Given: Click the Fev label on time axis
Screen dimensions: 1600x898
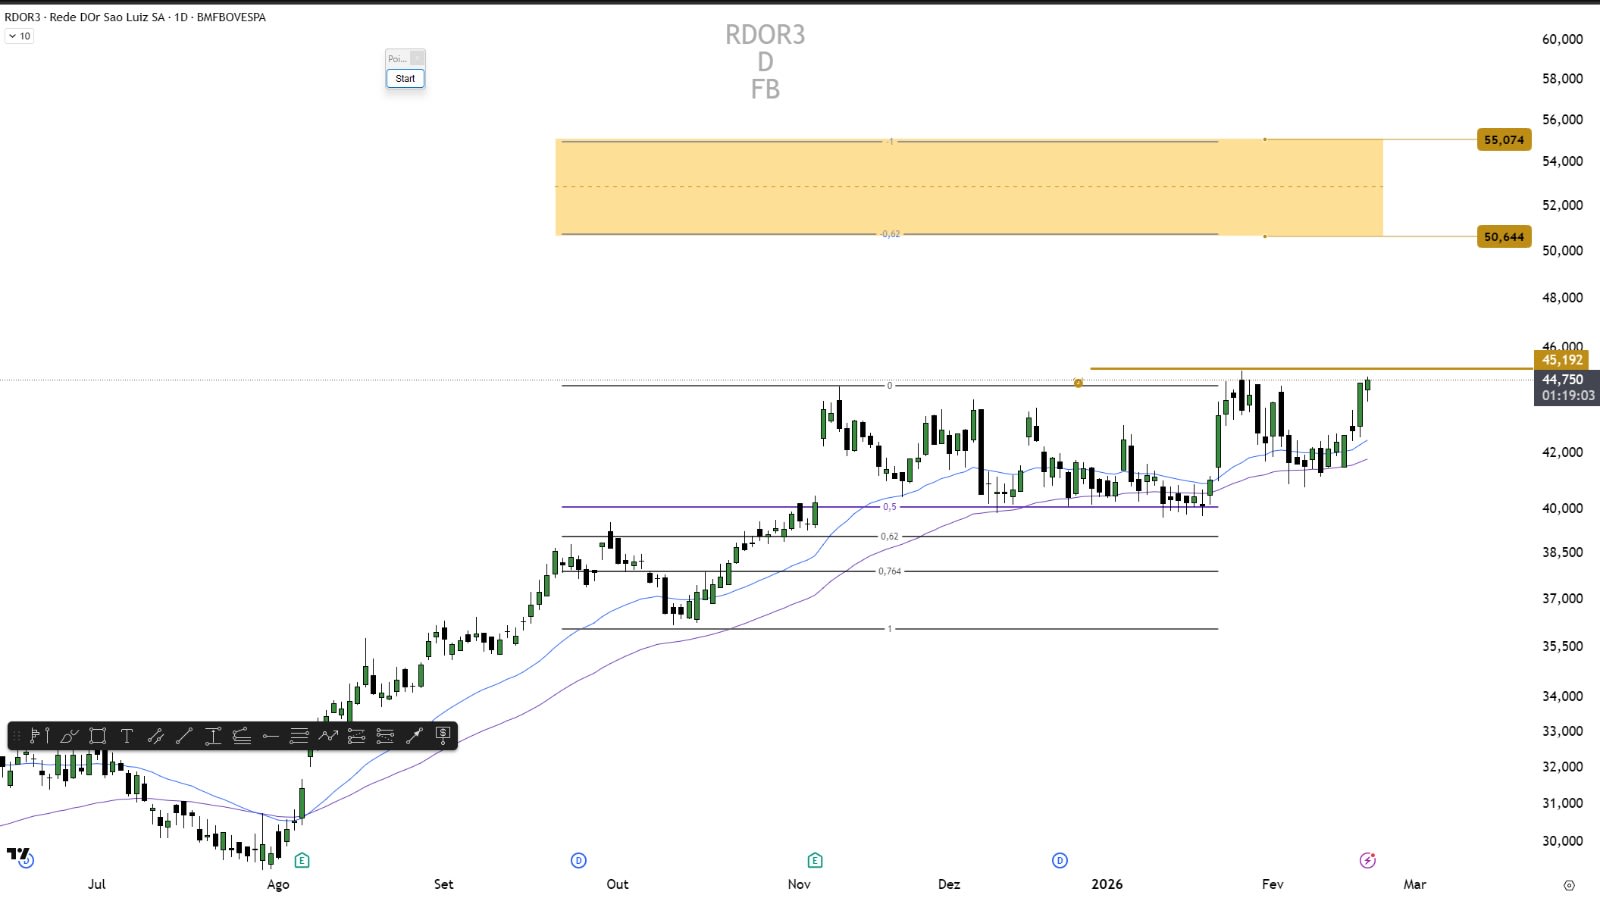Looking at the screenshot, I should tap(1273, 884).
